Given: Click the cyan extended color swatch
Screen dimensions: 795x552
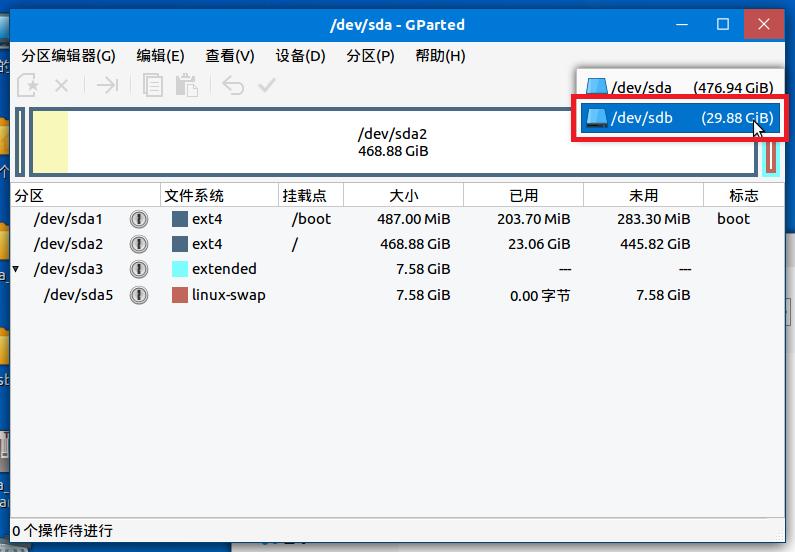Looking at the screenshot, I should coord(180,269).
